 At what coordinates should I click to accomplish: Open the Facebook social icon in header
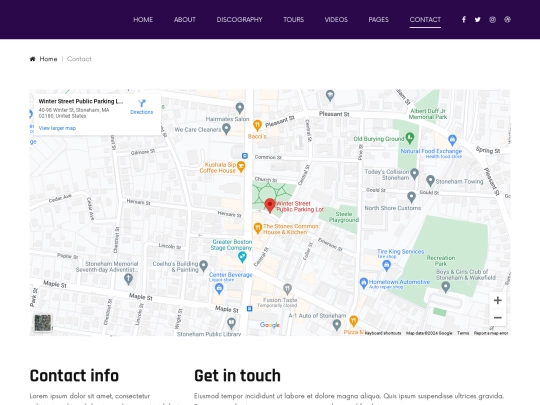464,20
